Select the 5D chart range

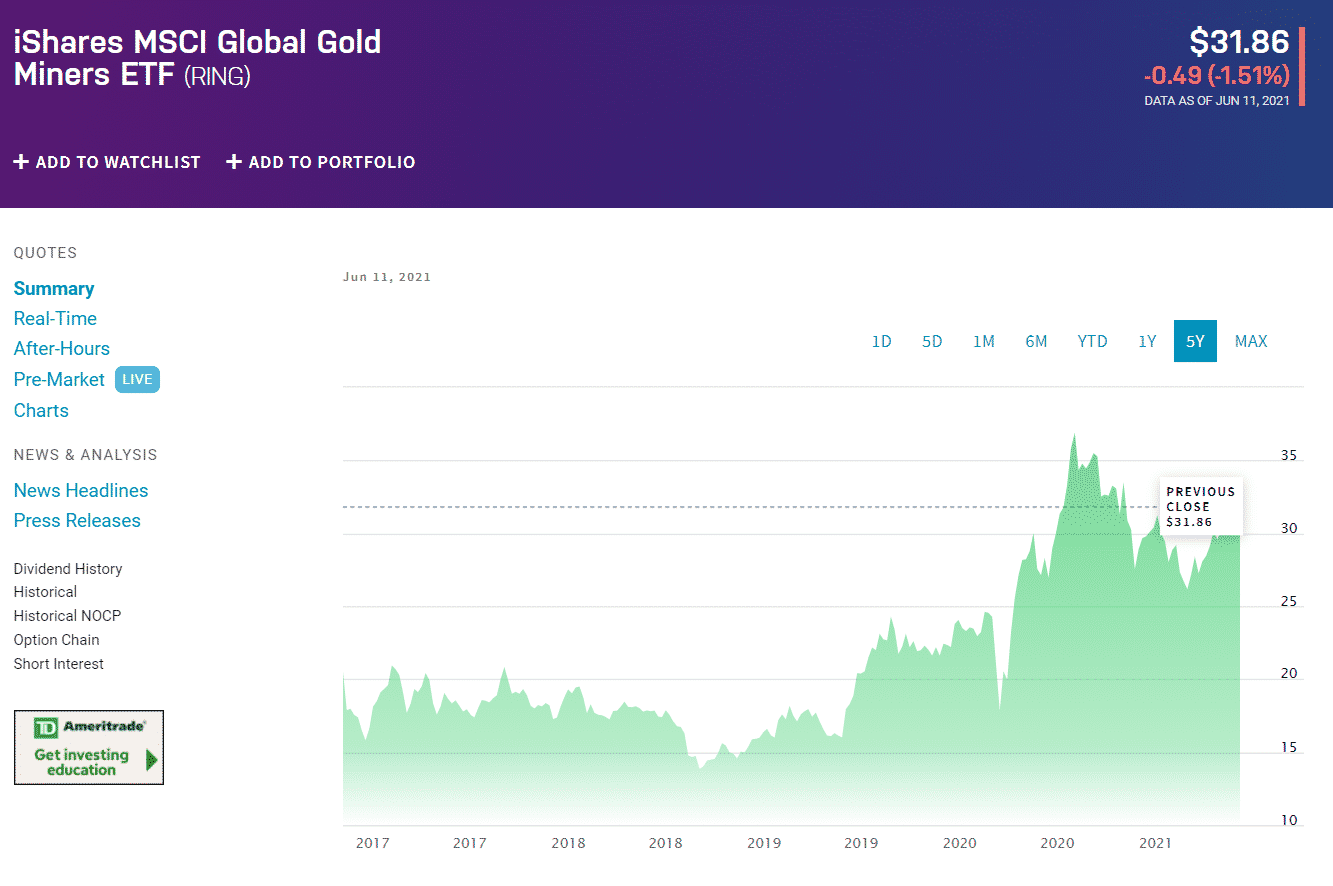tap(932, 342)
